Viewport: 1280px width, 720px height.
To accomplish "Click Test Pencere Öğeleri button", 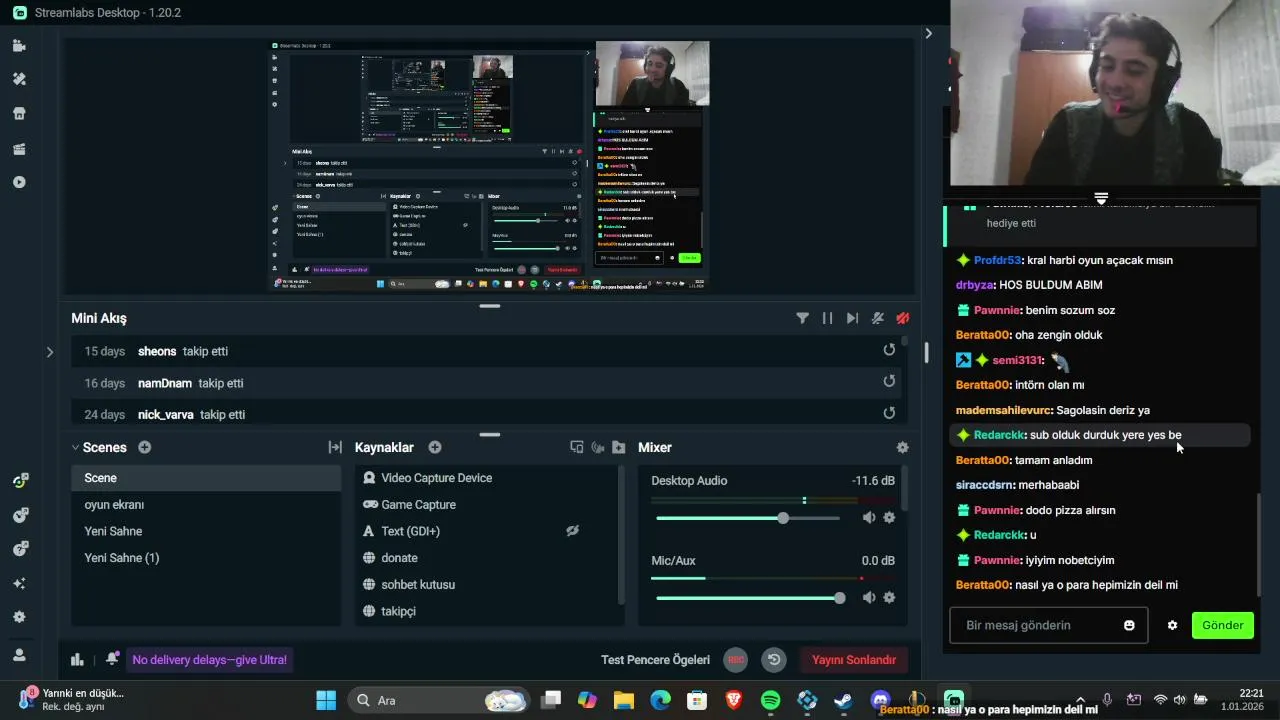I will point(655,660).
